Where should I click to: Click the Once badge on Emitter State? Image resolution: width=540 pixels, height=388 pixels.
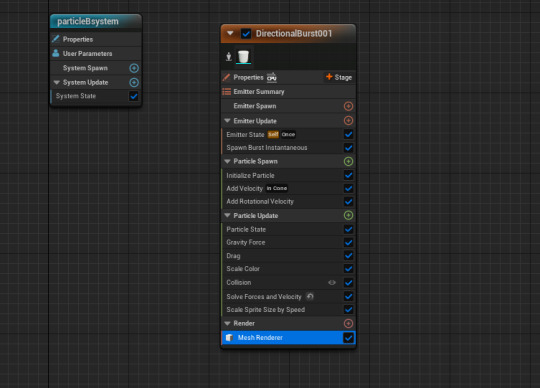288,134
